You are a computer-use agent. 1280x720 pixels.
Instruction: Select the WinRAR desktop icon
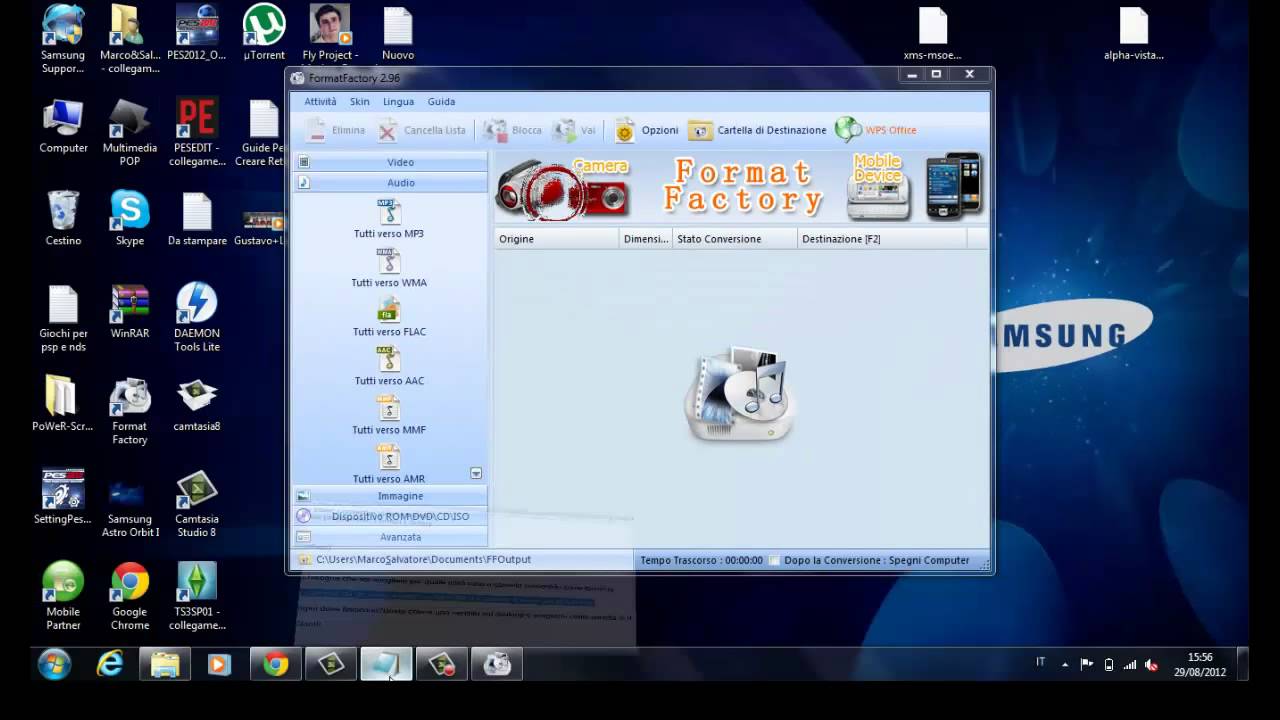click(130, 311)
